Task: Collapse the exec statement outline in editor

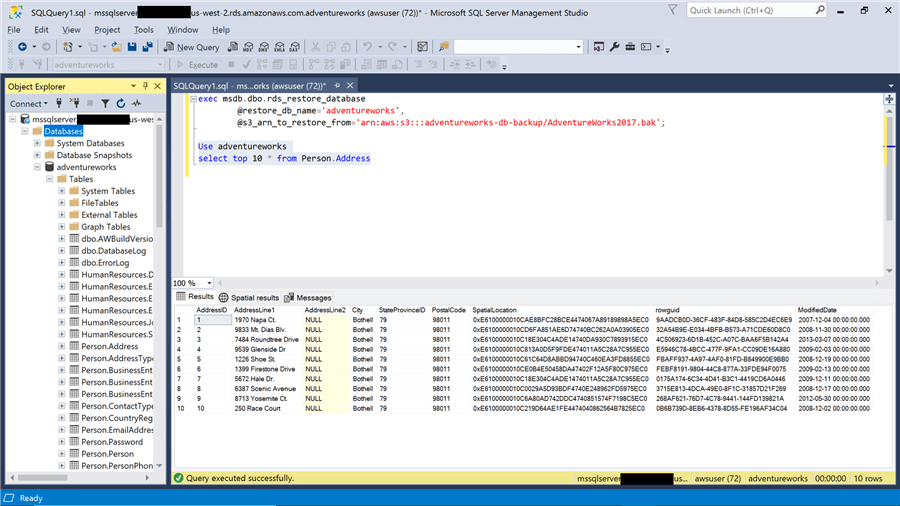Action: point(192,100)
